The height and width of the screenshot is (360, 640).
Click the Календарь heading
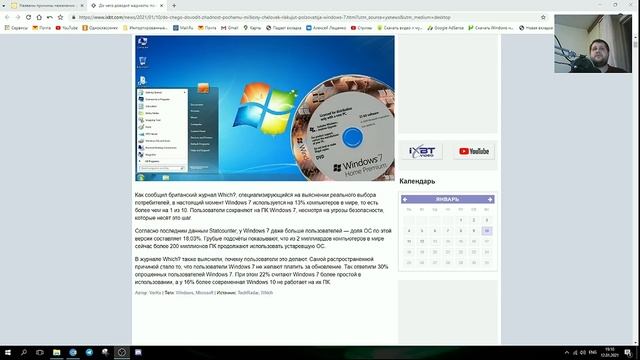coord(417,181)
